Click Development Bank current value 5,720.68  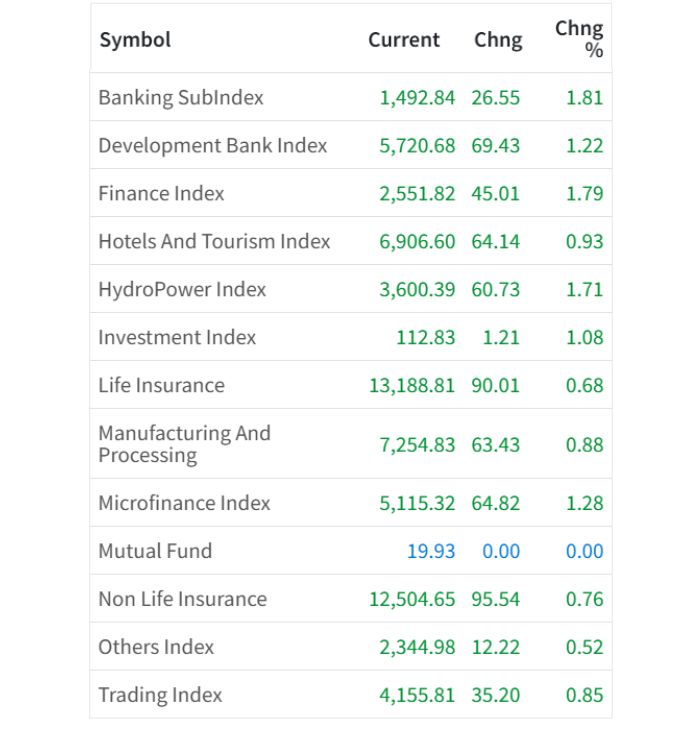pyautogui.click(x=417, y=146)
